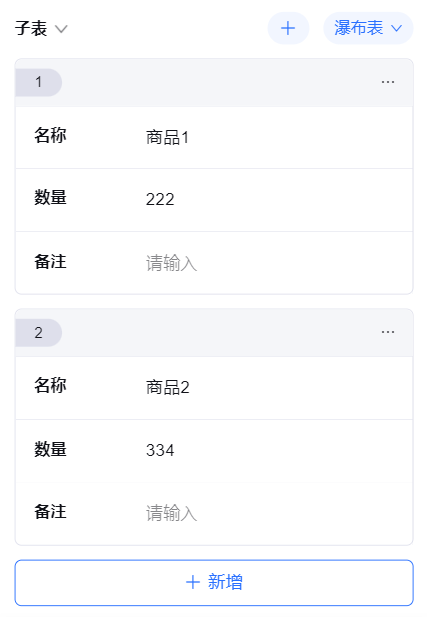Collapse the 子表 section chevron
The width and height of the screenshot is (427, 617).
click(x=61, y=29)
